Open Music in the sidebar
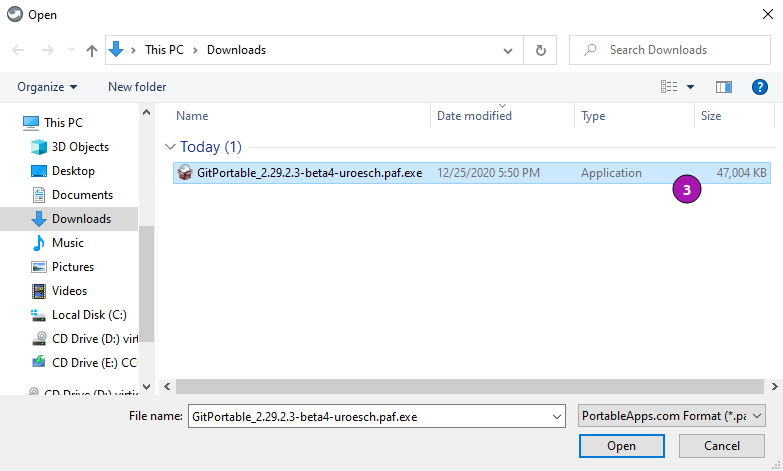Screen dimensions: 783x471 [68, 243]
